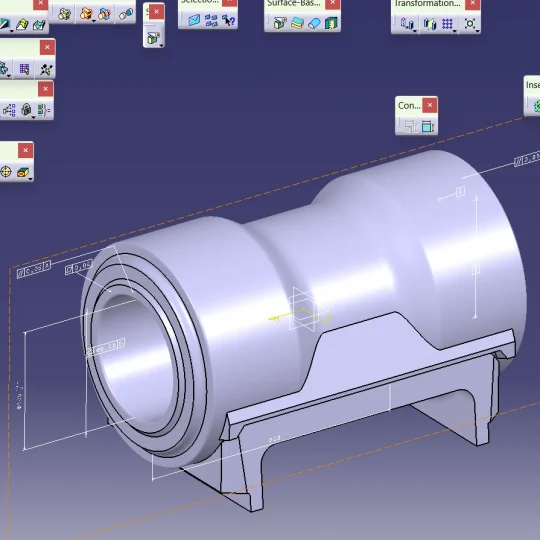Viewport: 540px width, 540px height.
Task: Select the Equivalent Dimensions brace icon
Action: (x=43, y=110)
